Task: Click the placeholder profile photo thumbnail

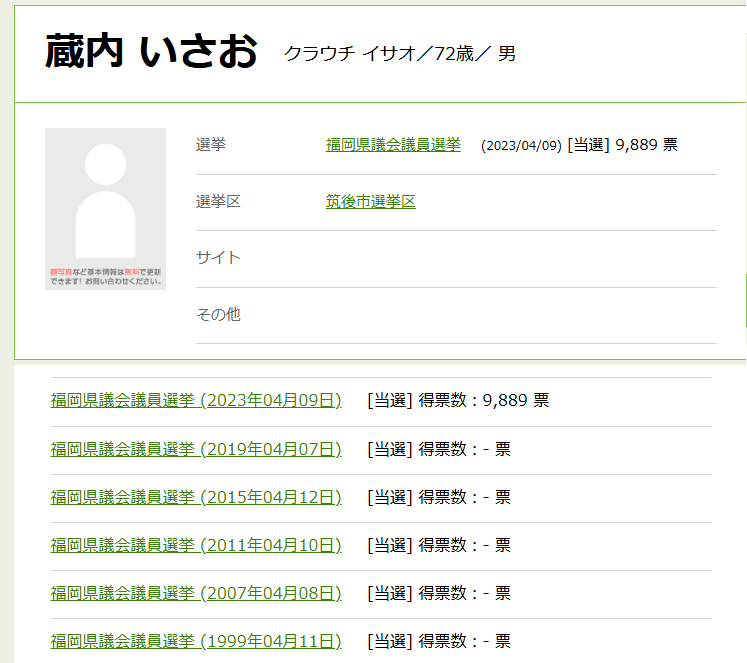Action: [x=105, y=209]
